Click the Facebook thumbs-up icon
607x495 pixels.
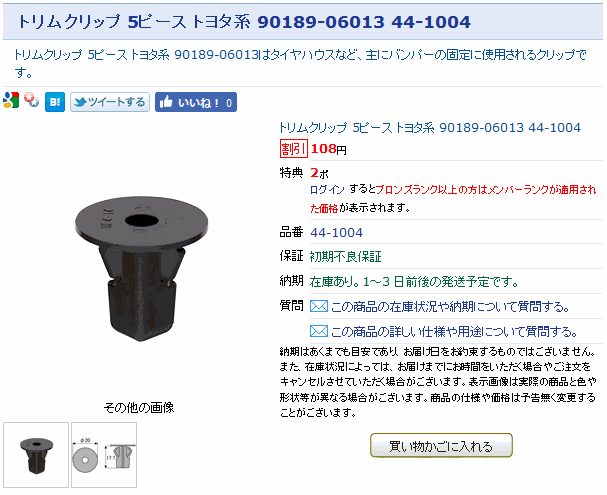click(166, 102)
